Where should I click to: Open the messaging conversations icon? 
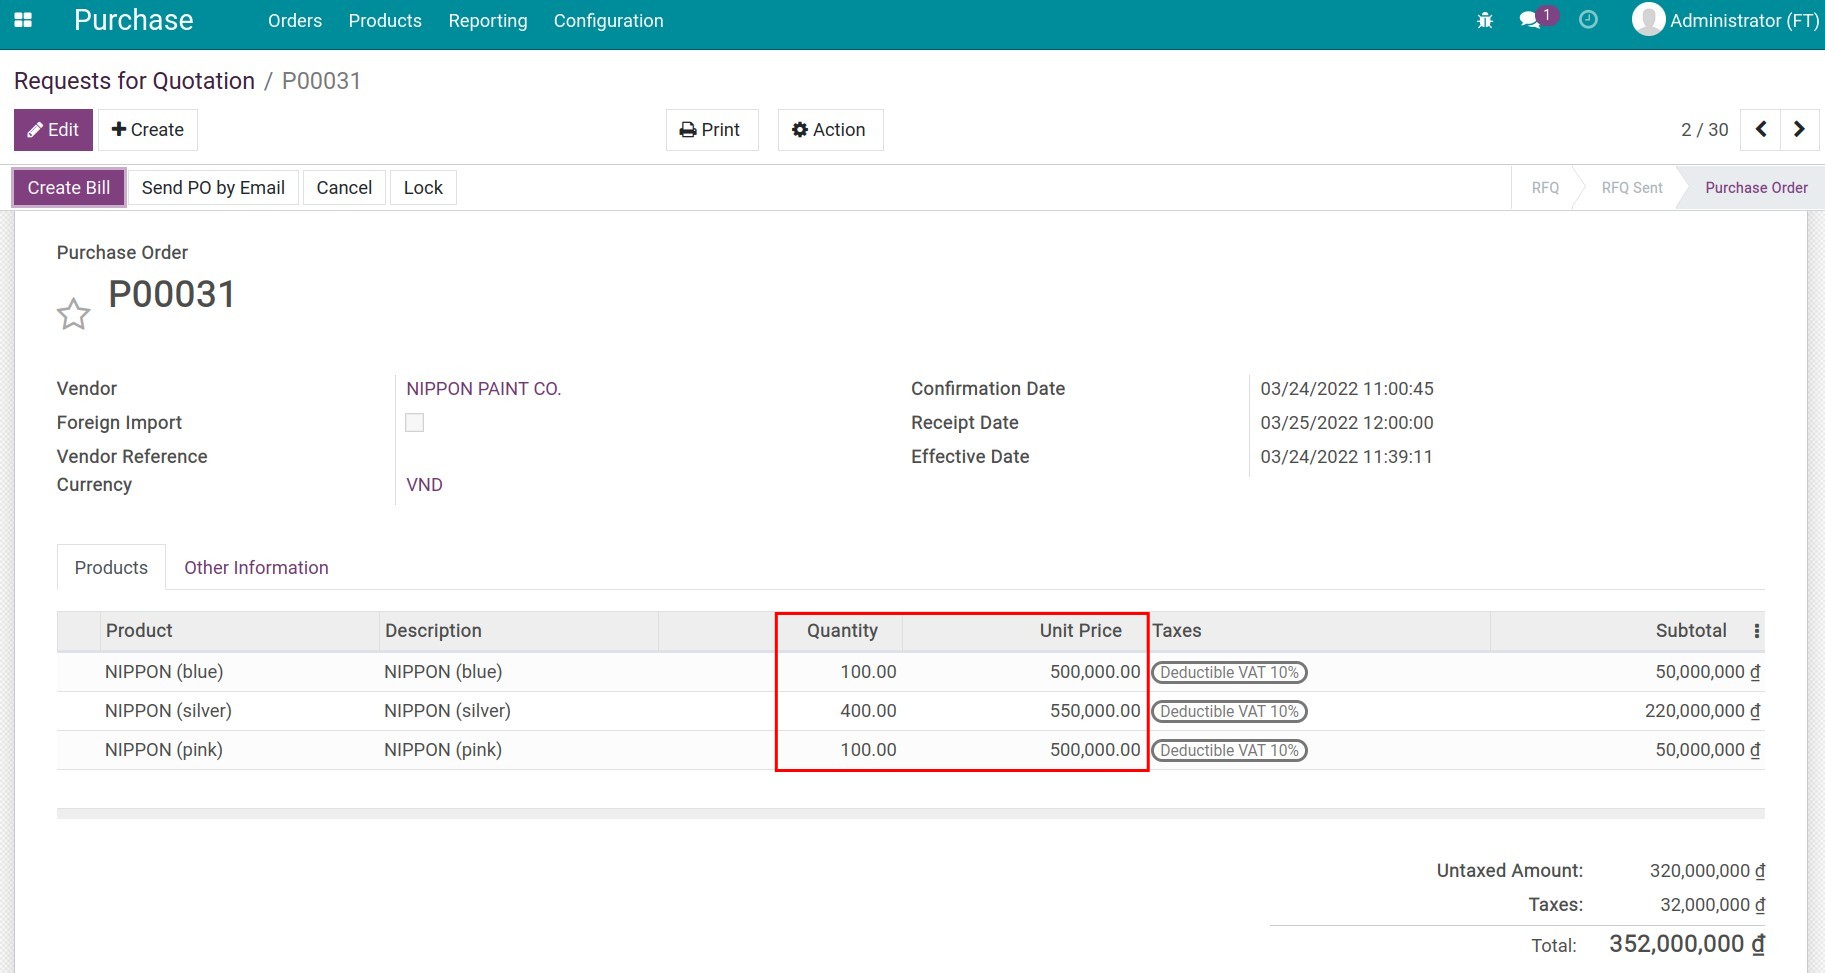click(1529, 19)
